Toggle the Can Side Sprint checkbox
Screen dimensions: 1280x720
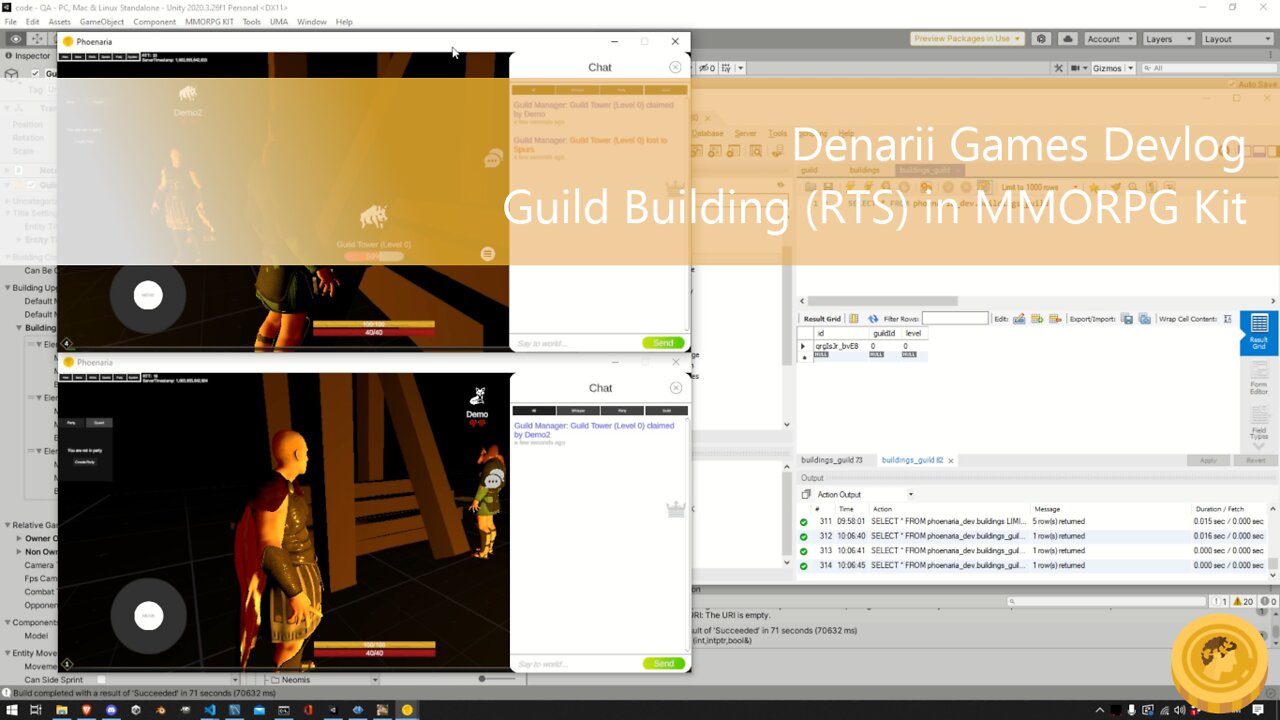100,680
